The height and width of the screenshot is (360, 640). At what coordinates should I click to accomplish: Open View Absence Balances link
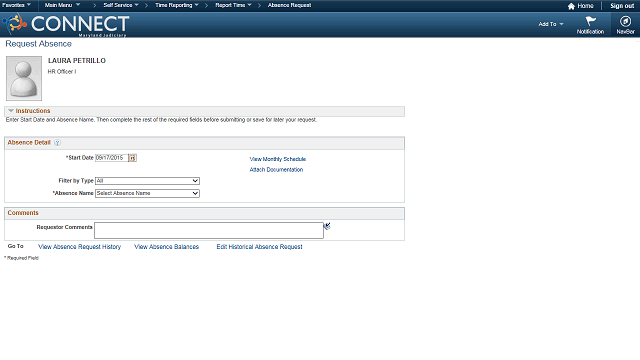tap(167, 247)
